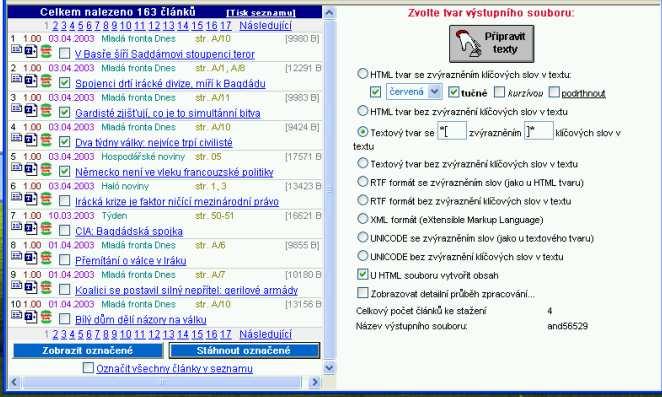Image resolution: width=662 pixels, height=397 pixels.
Task: Click text document T icon in row 3
Action: pos(31,110)
